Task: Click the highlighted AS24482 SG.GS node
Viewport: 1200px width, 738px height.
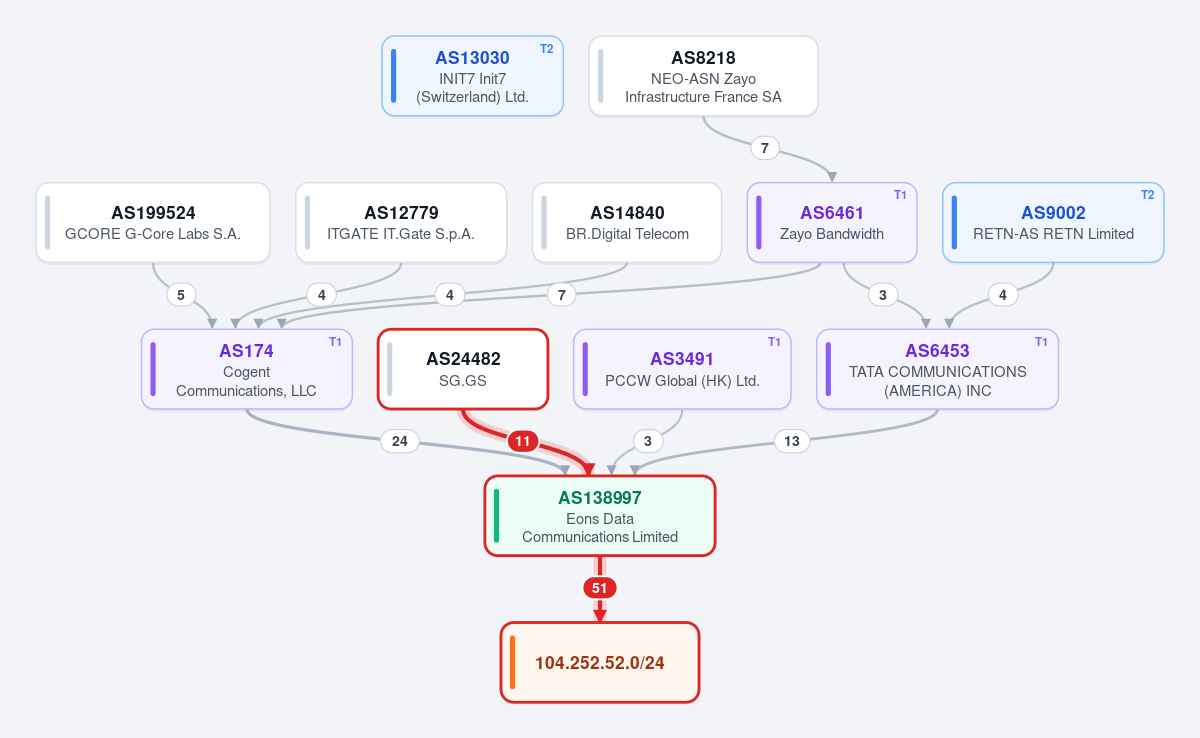Action: point(463,369)
